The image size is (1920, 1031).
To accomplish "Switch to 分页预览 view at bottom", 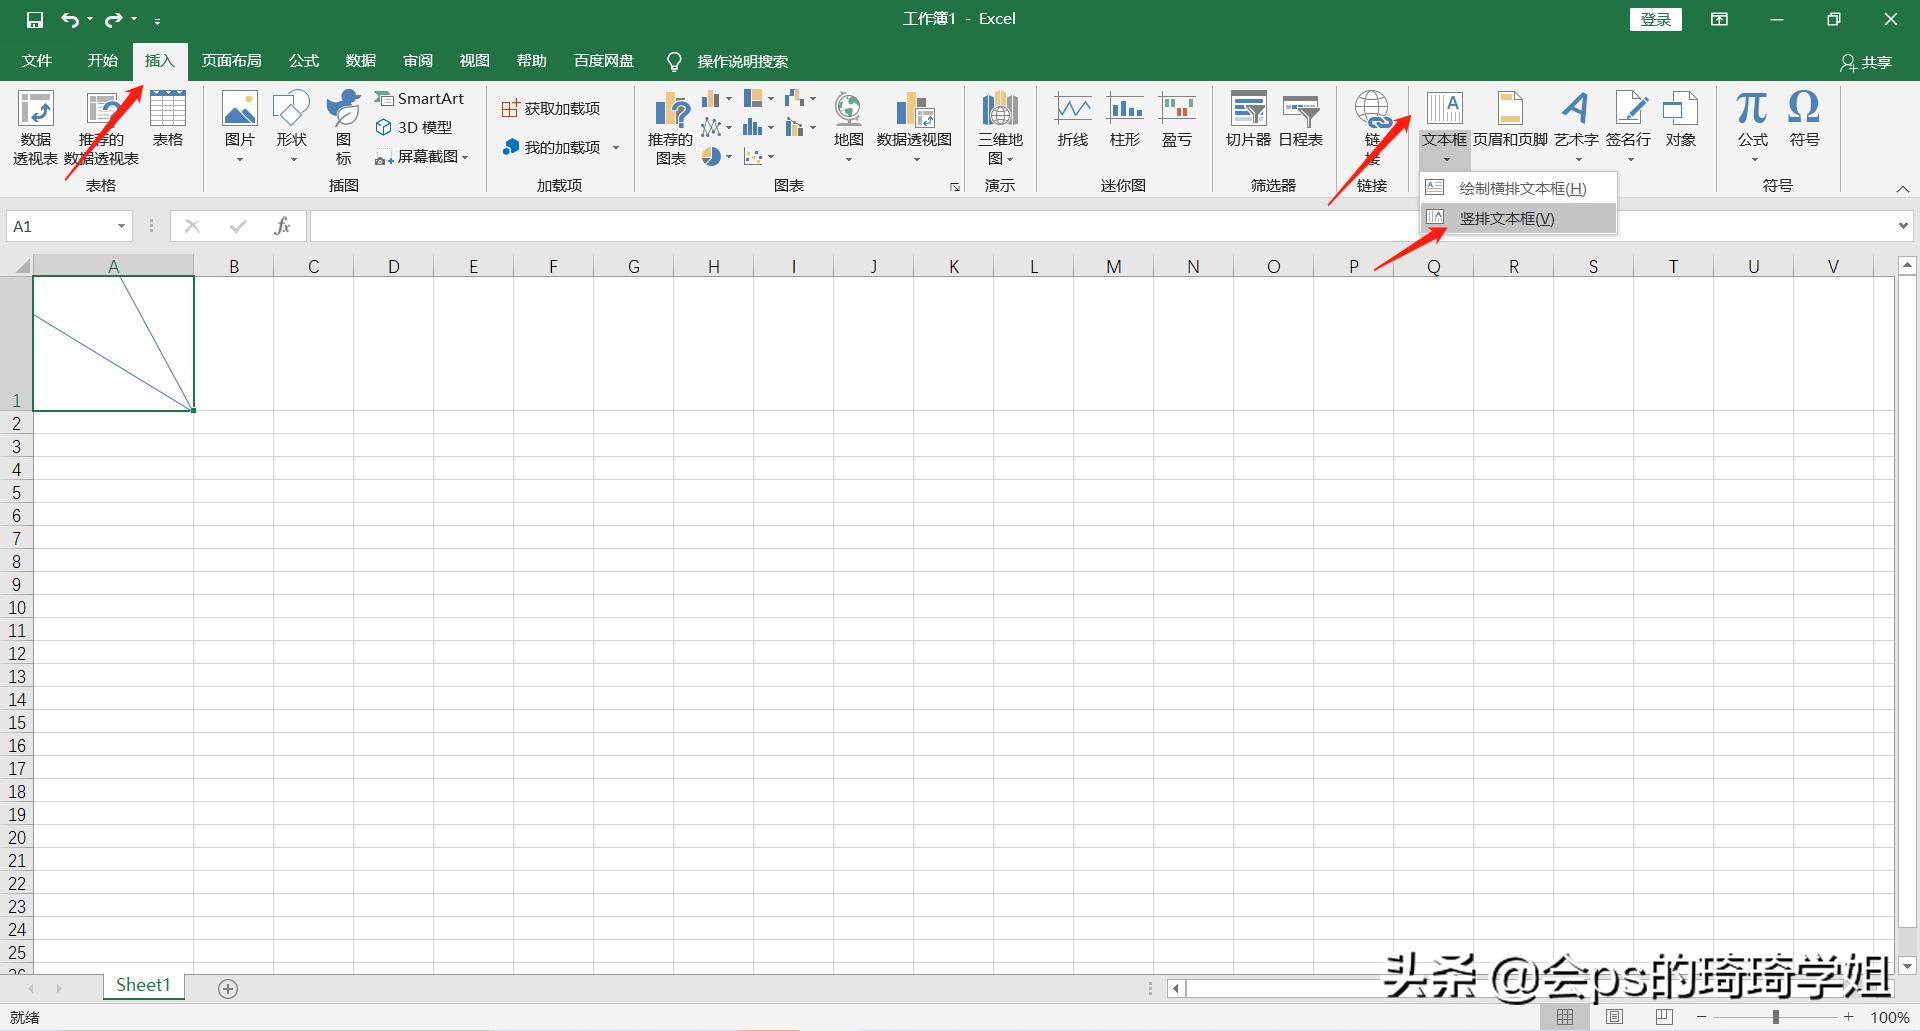I will click(1663, 1016).
